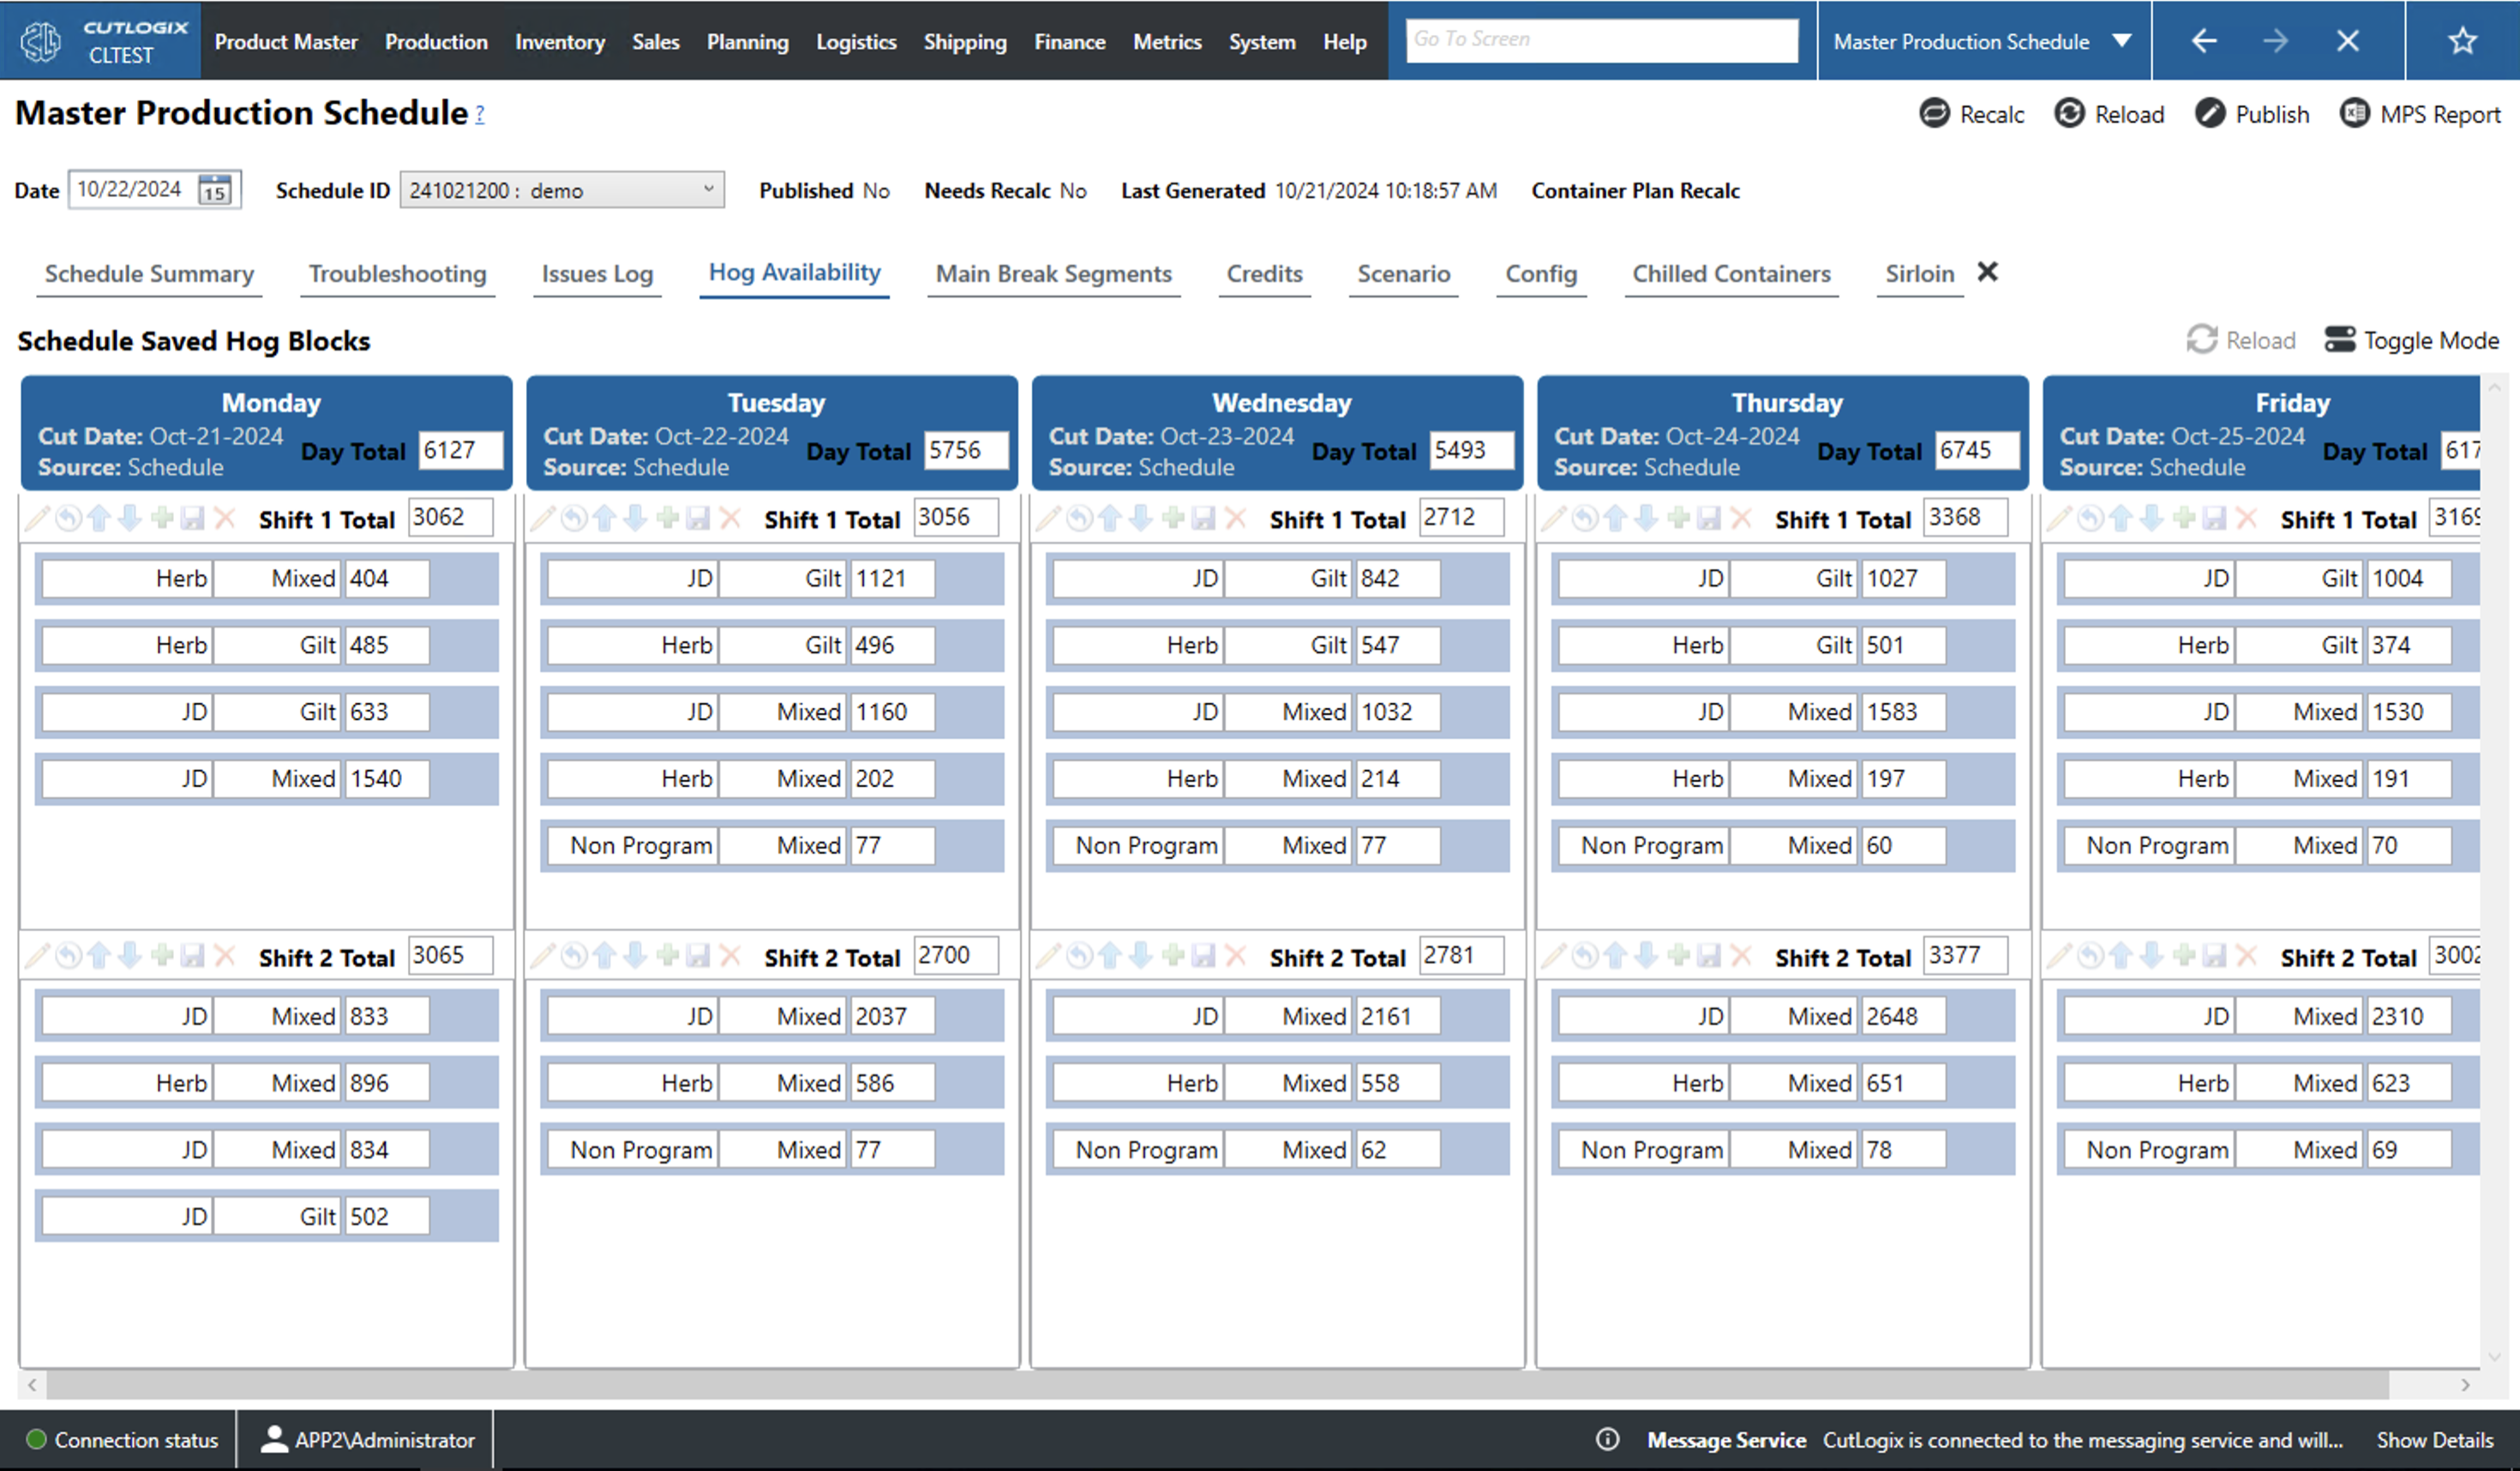
Task: Open the date calendar picker icon
Action: point(215,190)
